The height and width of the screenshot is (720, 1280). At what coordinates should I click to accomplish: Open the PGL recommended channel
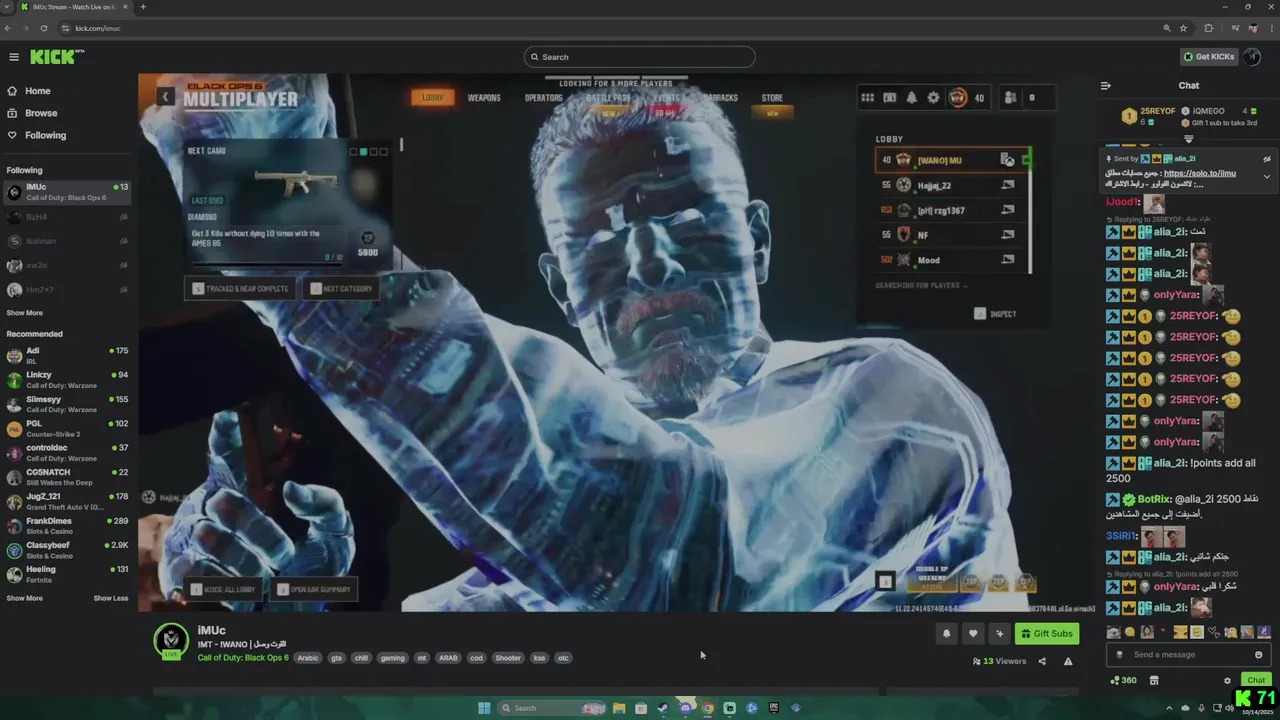click(x=68, y=428)
